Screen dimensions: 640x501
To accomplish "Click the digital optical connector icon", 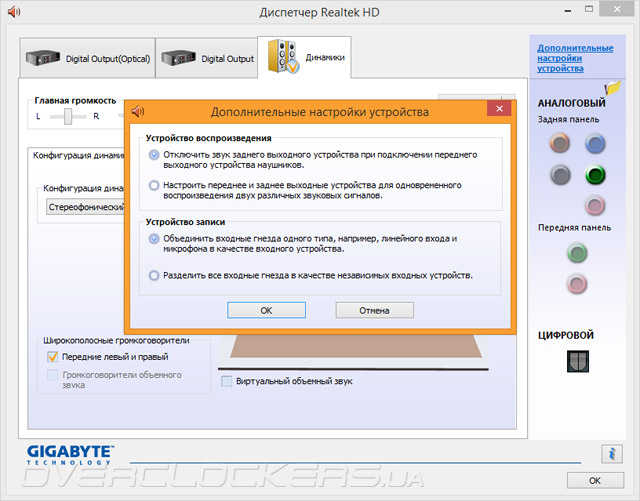I will click(x=578, y=361).
